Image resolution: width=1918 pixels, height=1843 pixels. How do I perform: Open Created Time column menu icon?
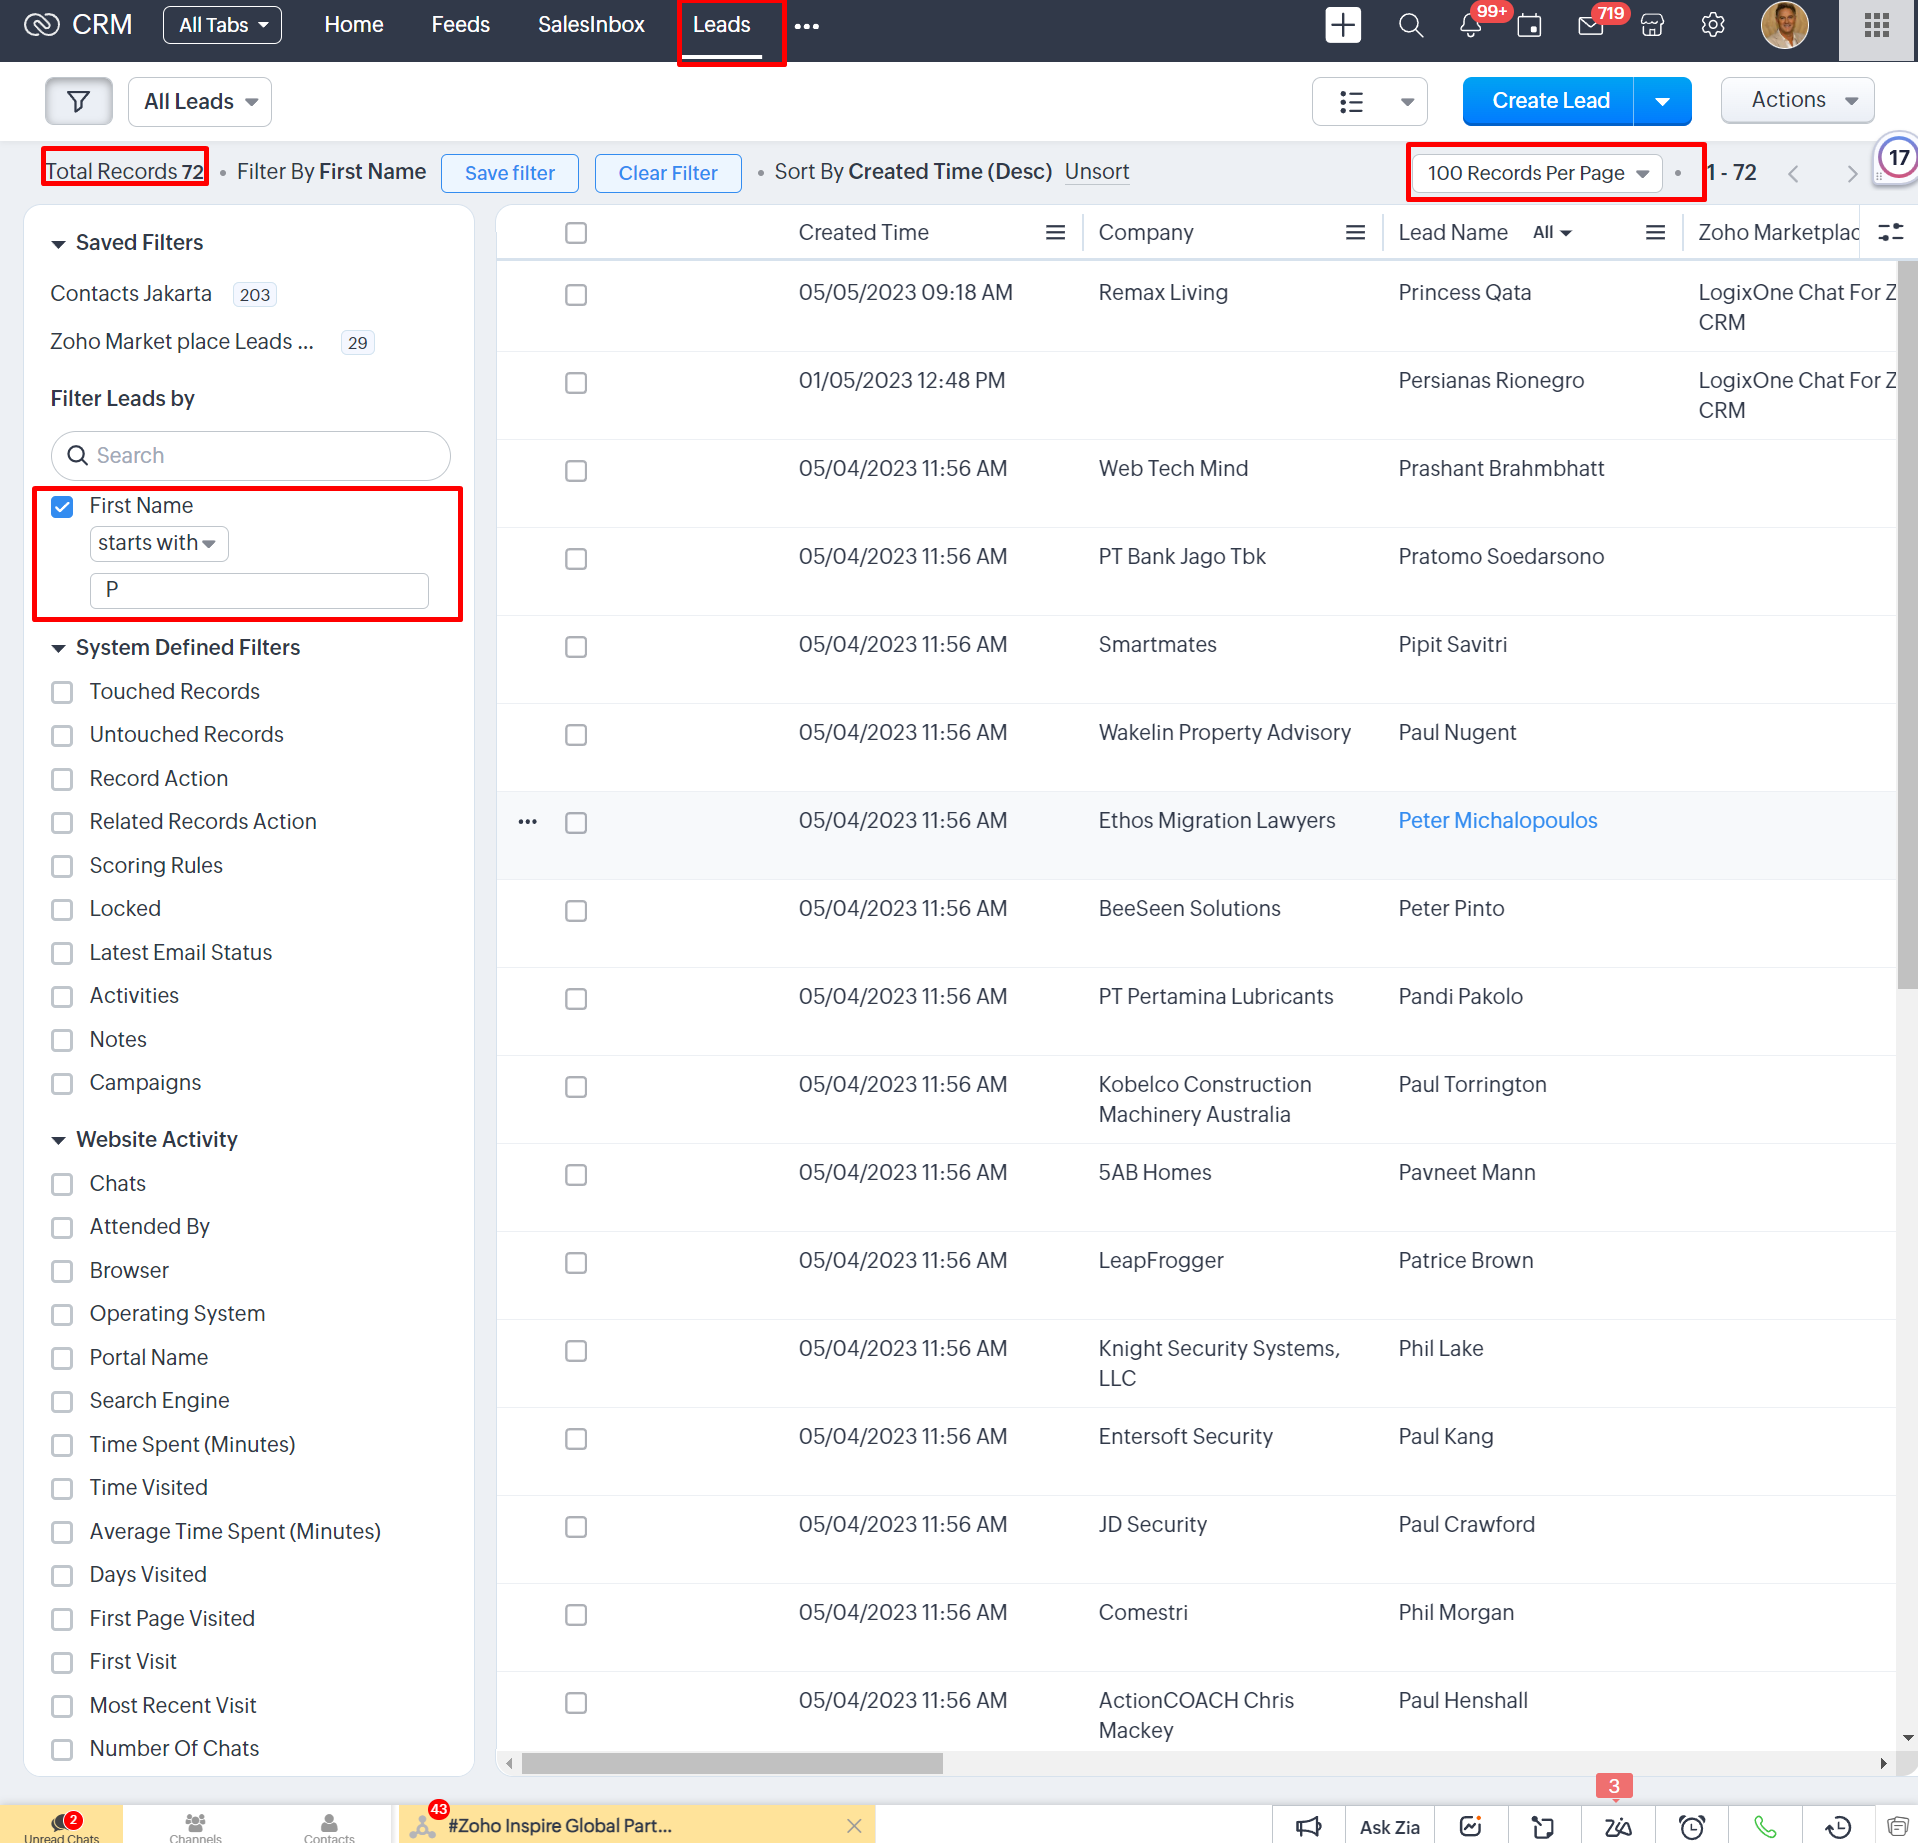[x=1055, y=233]
